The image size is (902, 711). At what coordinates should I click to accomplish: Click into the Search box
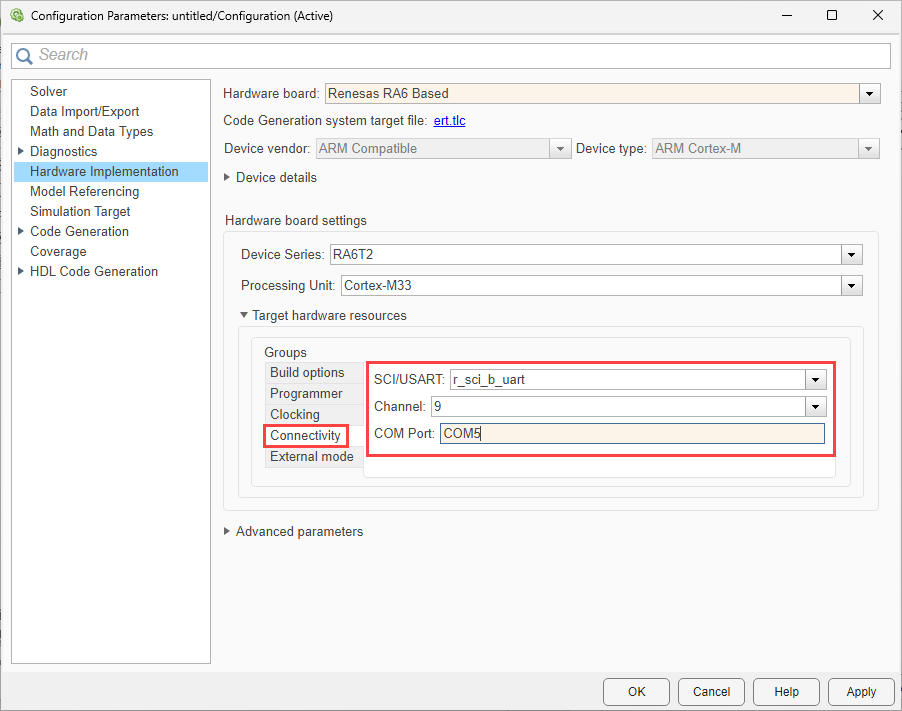pos(460,56)
